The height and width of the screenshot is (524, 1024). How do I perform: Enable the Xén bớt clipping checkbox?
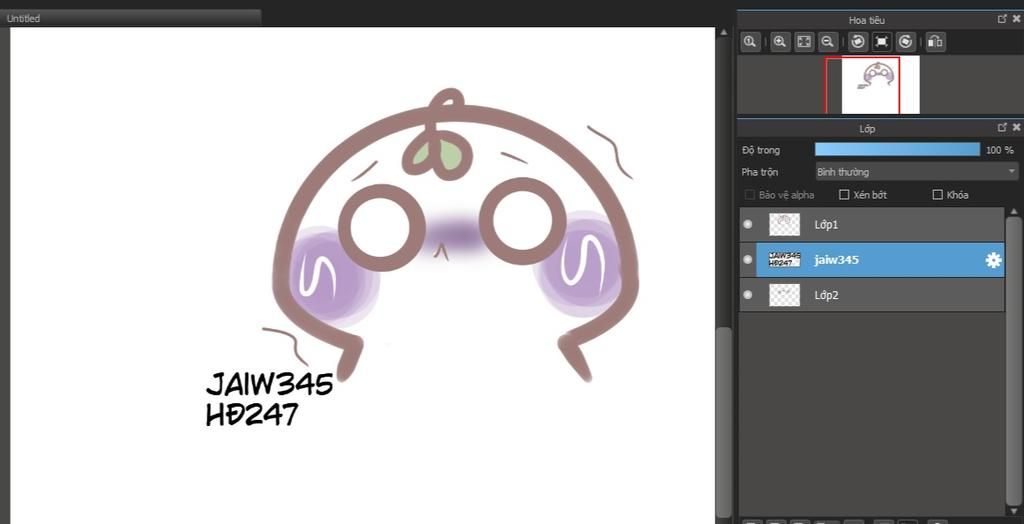pos(844,195)
